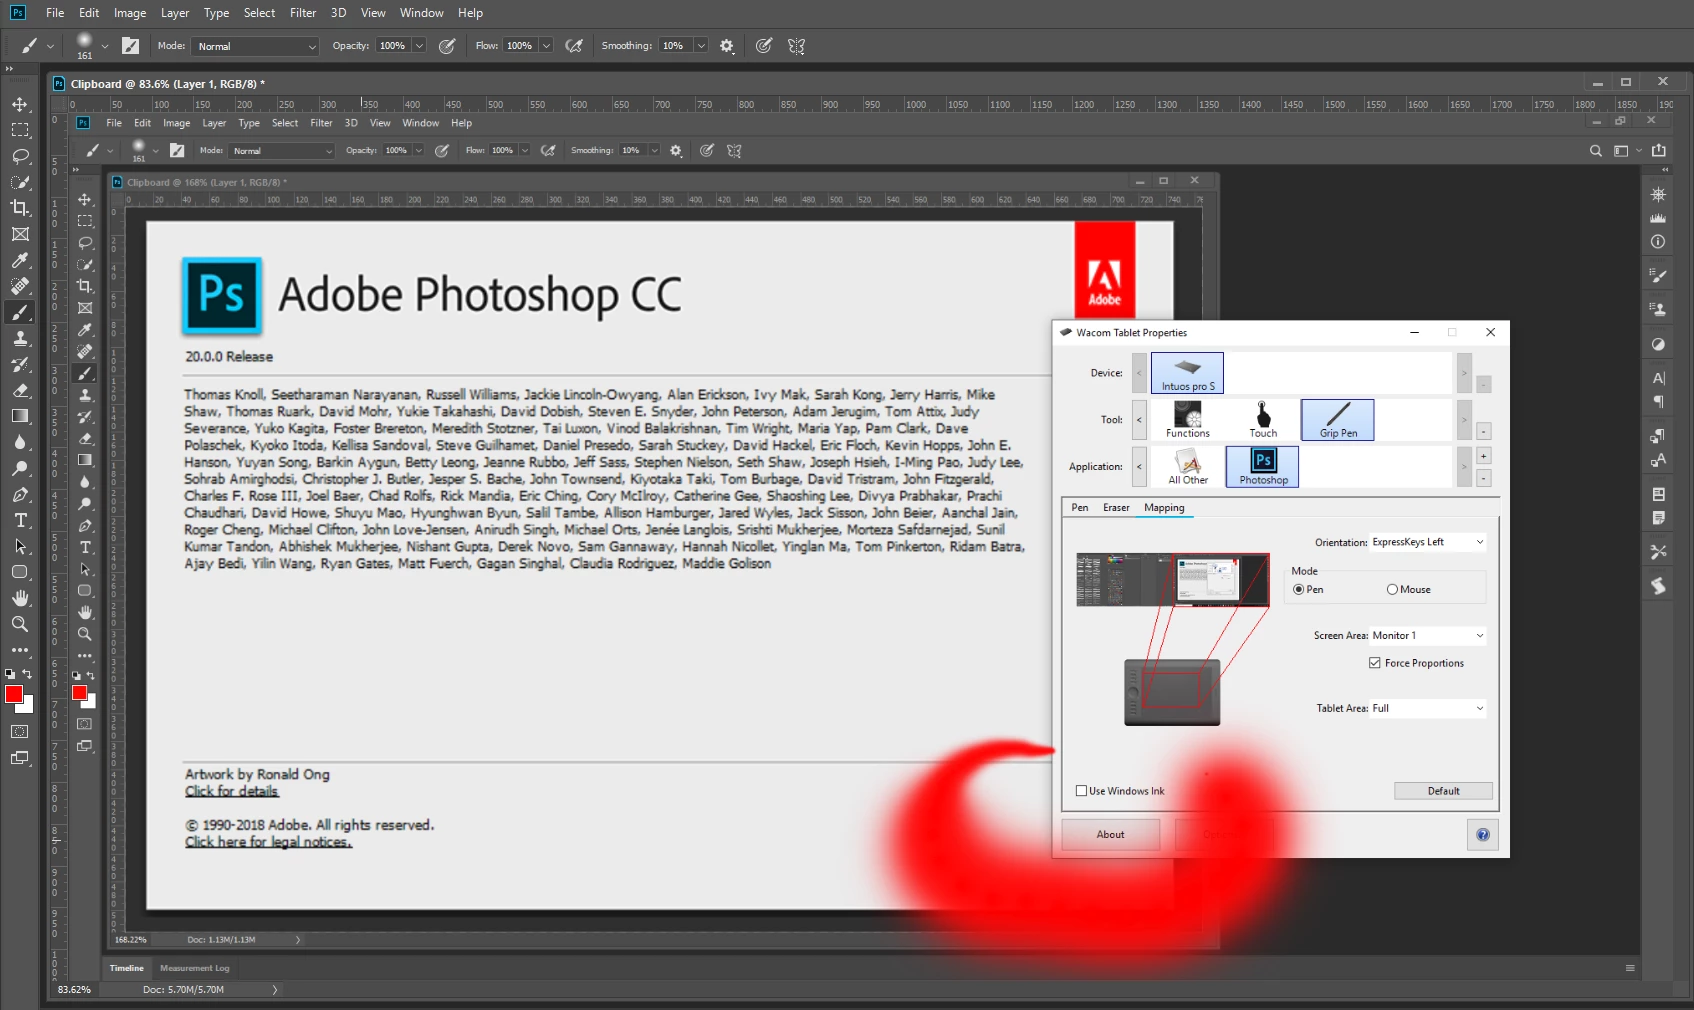Open the Measurement Log panel tab
The width and height of the screenshot is (1694, 1010).
click(195, 968)
